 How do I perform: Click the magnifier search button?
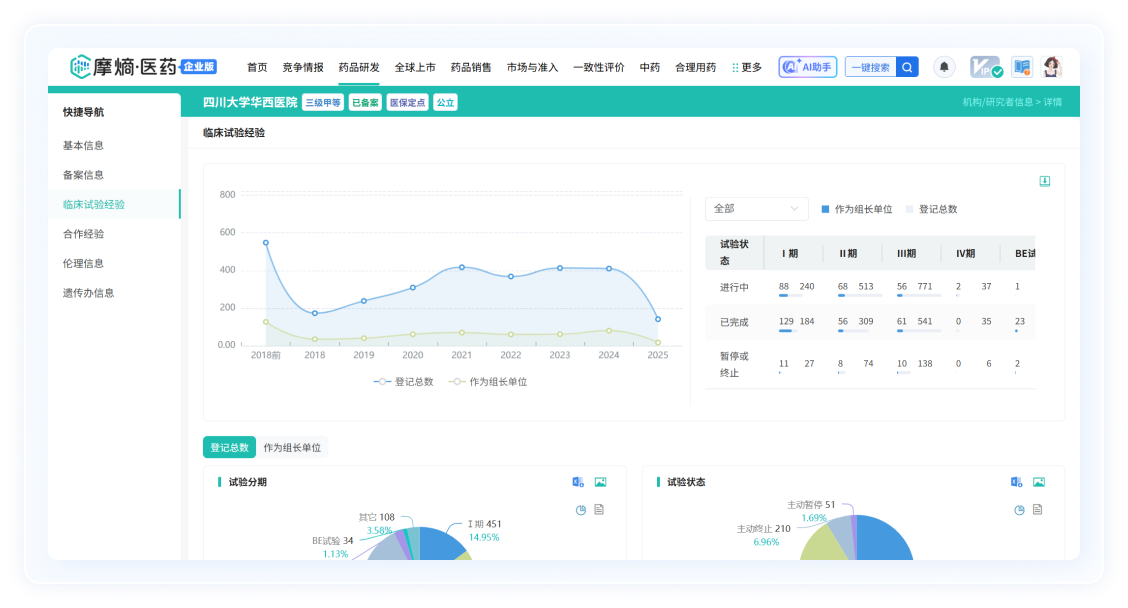tap(907, 67)
